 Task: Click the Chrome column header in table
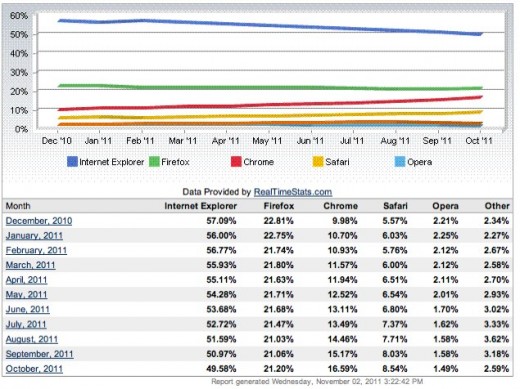pos(341,206)
